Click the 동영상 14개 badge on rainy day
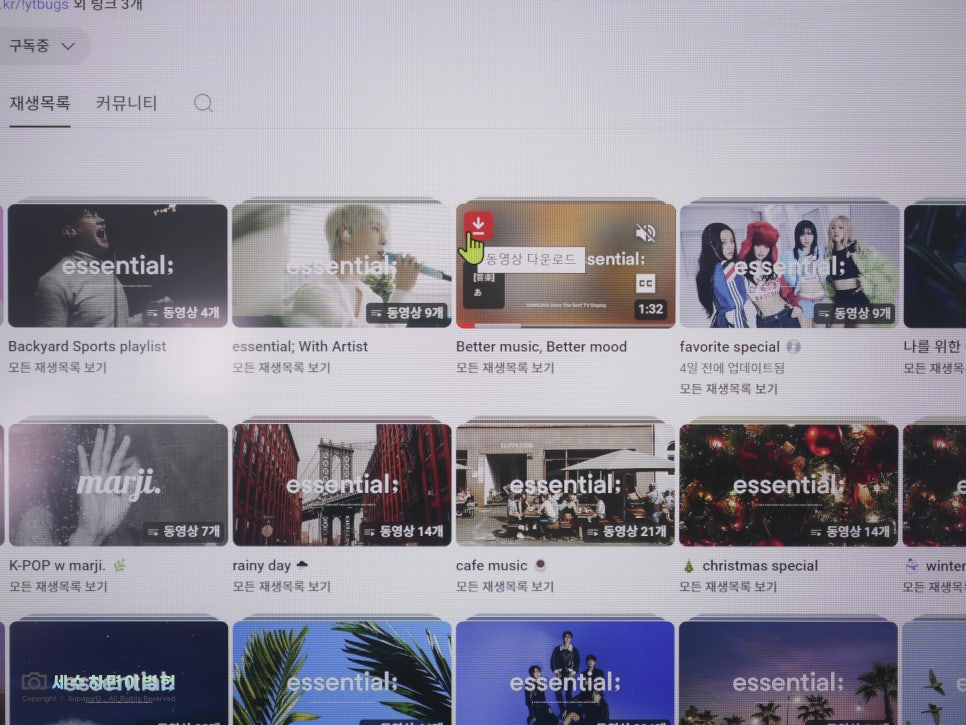The image size is (966, 725). (404, 532)
